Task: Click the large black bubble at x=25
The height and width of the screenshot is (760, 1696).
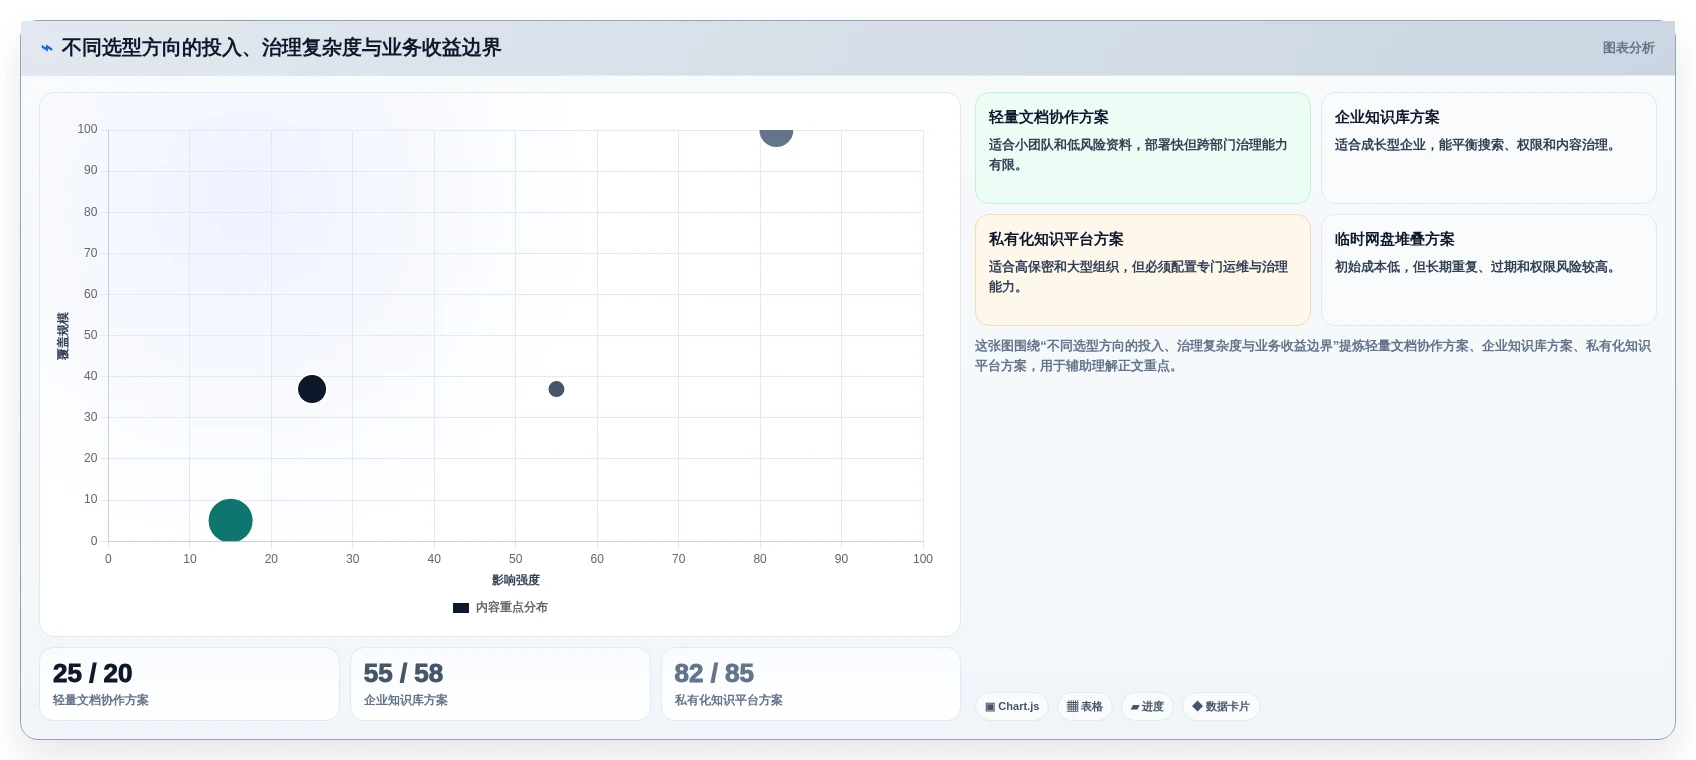Action: click(312, 389)
